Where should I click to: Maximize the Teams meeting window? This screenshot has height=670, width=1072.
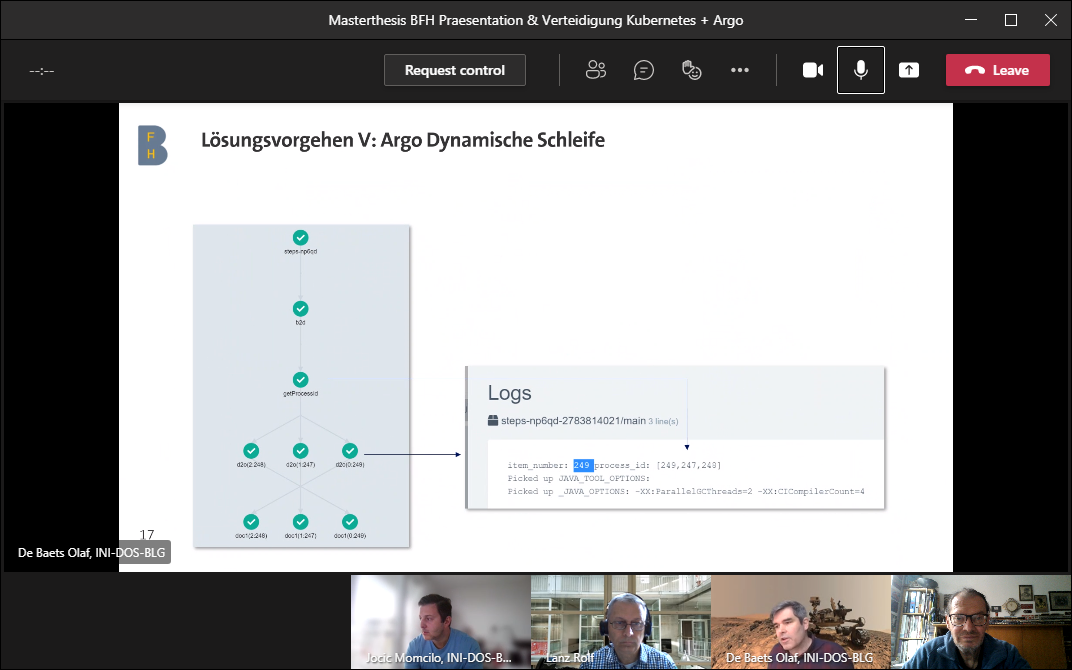(x=1011, y=20)
